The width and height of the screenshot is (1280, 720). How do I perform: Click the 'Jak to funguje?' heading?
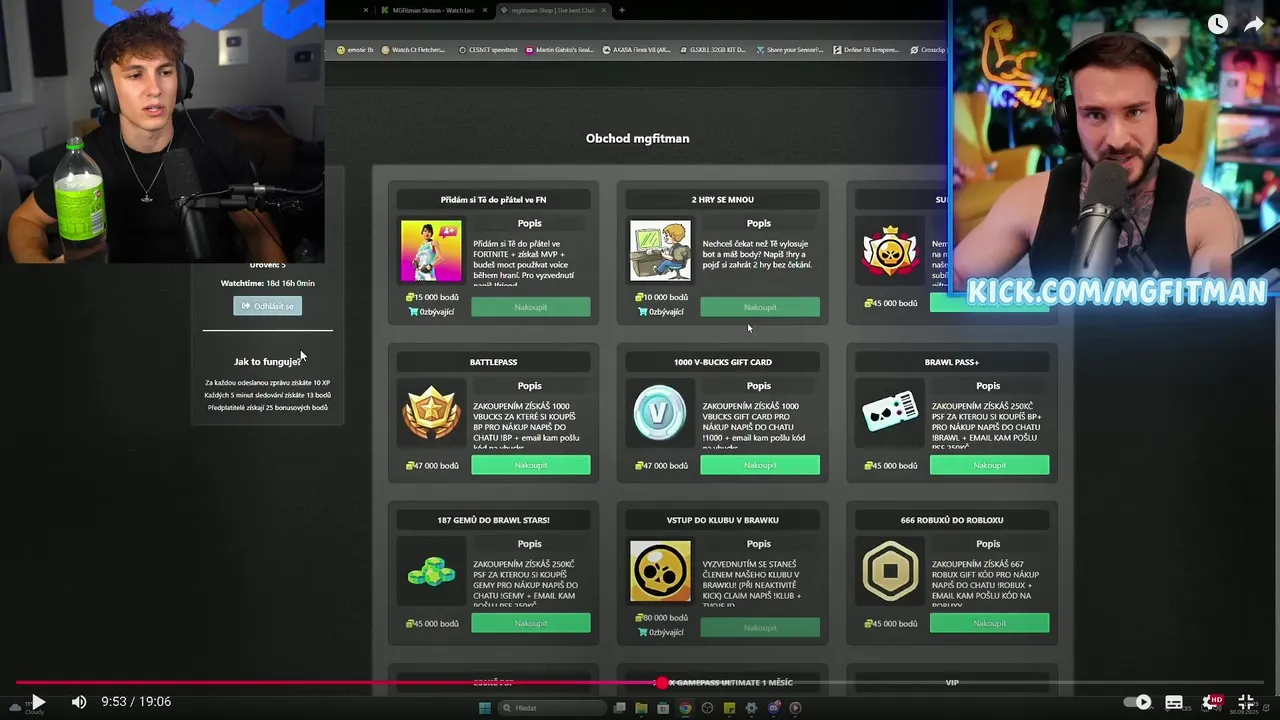[x=267, y=361]
